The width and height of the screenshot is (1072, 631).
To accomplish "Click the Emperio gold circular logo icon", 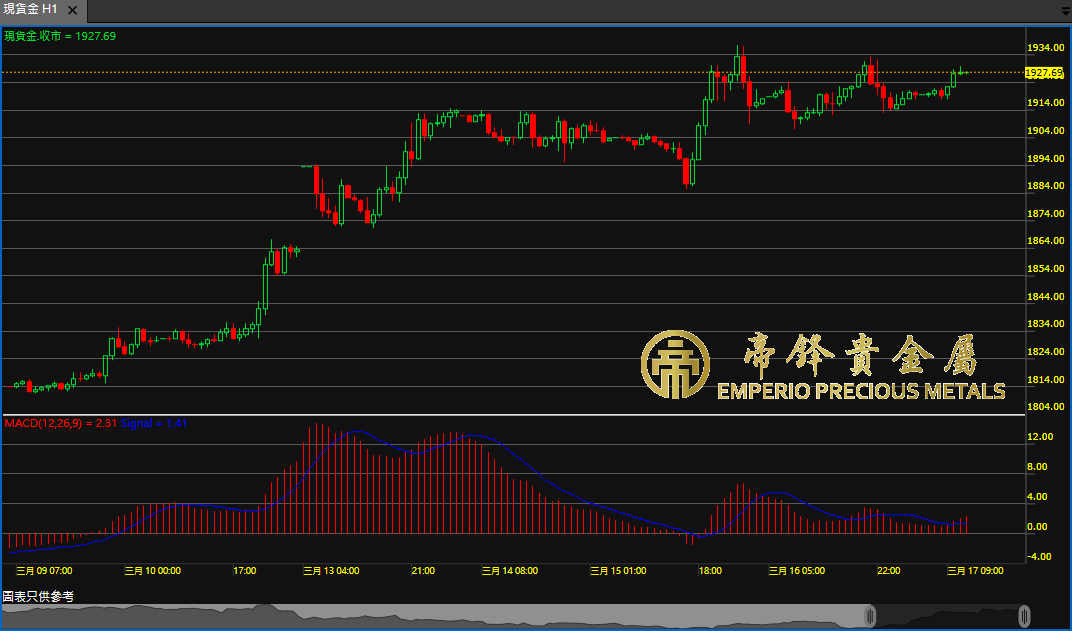I will tap(675, 365).
